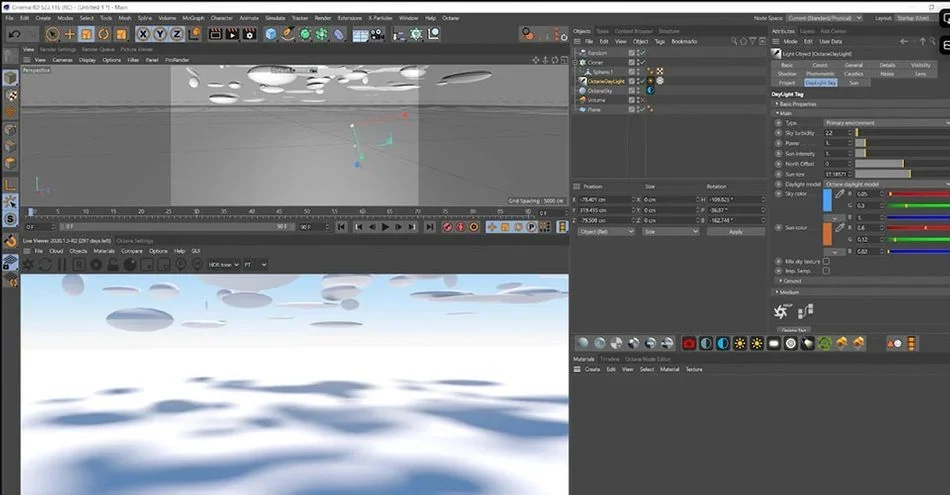Activate the Rotate tool
Screen dimensions: 950x495
coord(104,35)
